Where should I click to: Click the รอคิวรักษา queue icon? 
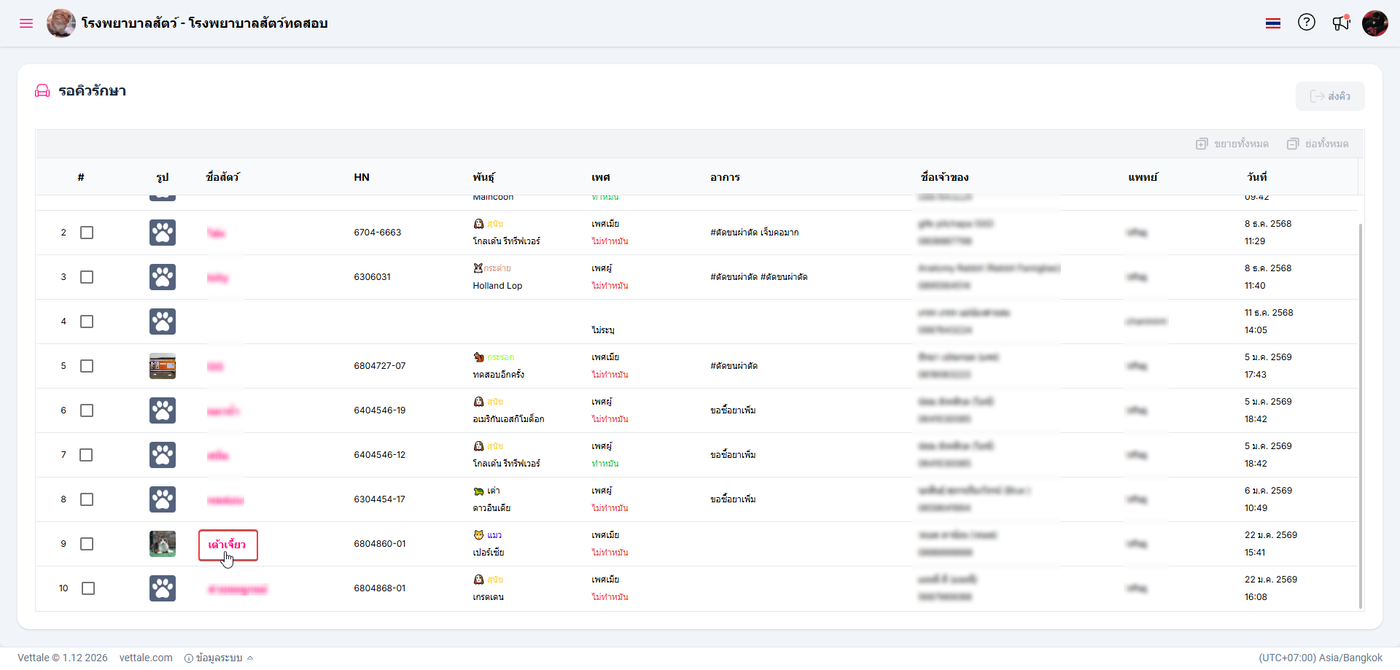tap(42, 91)
